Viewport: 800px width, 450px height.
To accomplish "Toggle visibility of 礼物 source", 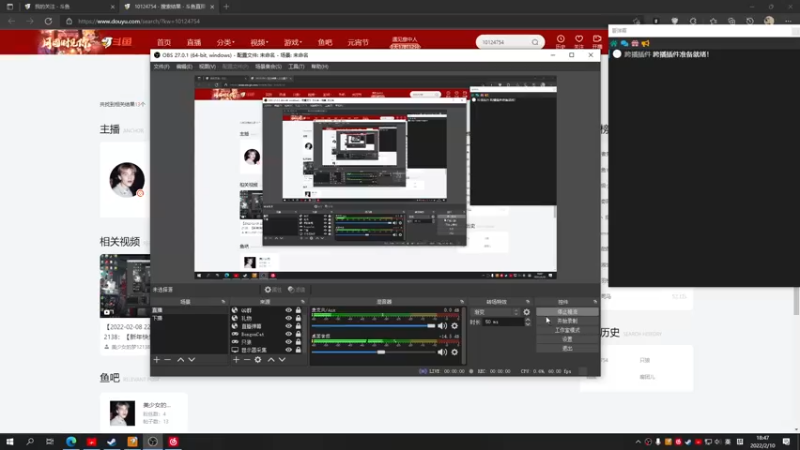I will [x=289, y=318].
